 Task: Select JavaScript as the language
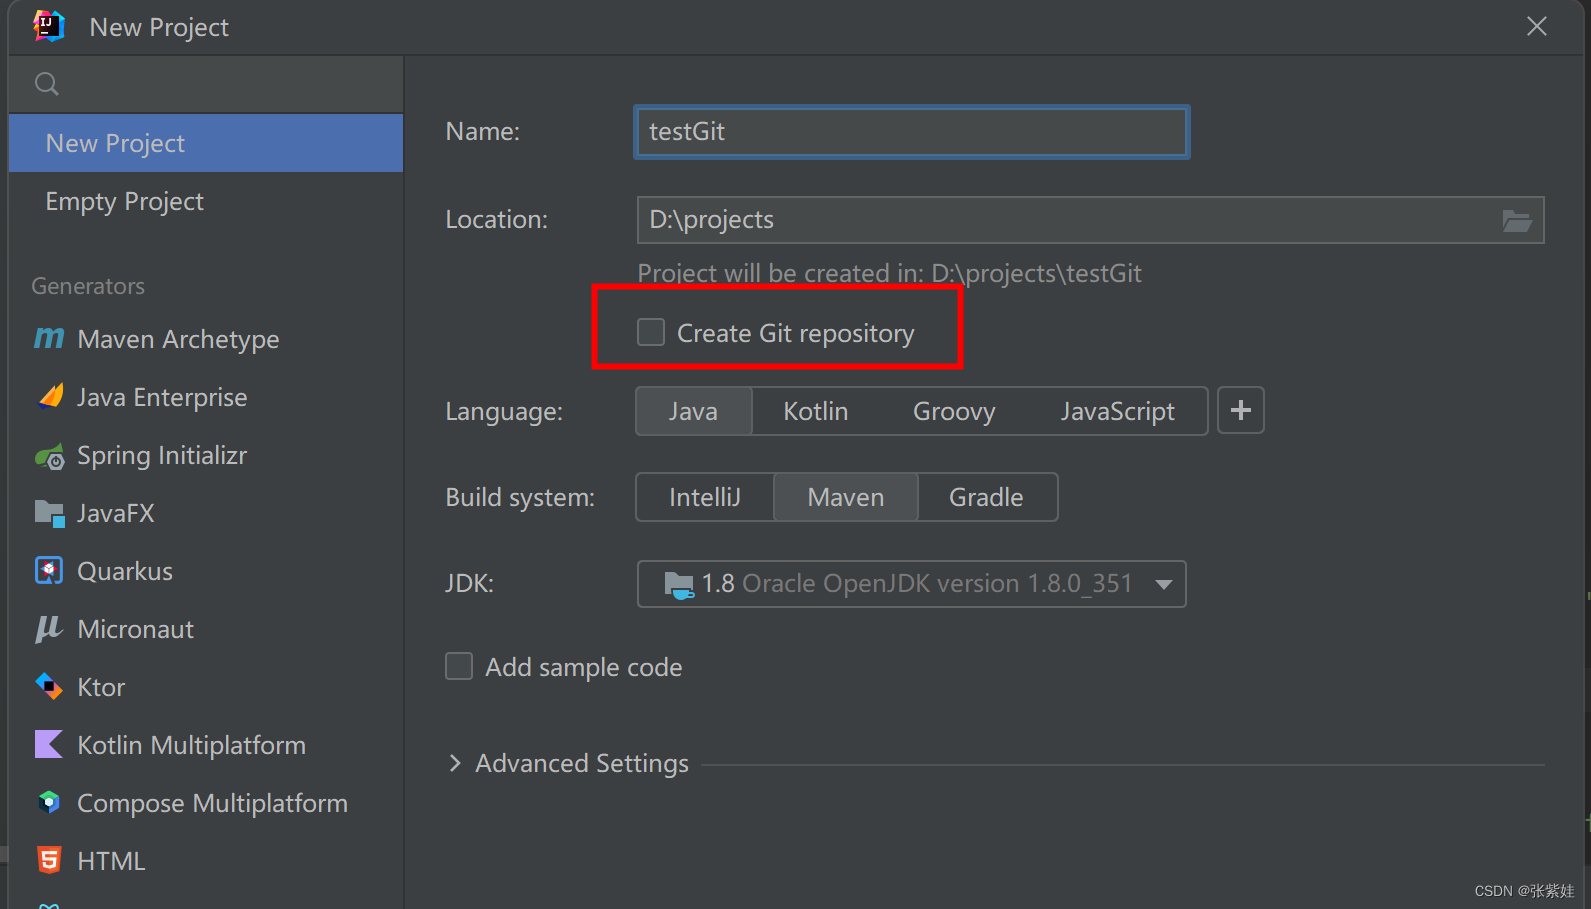pyautogui.click(x=1118, y=411)
